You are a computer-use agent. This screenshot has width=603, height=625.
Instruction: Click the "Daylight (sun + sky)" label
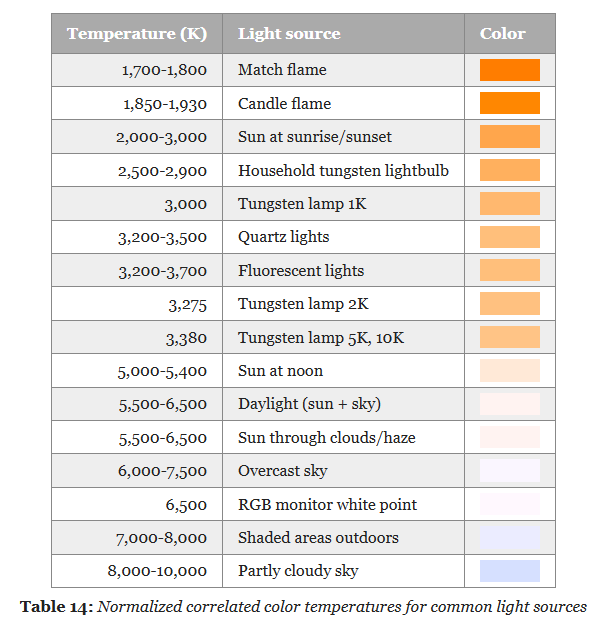point(309,404)
